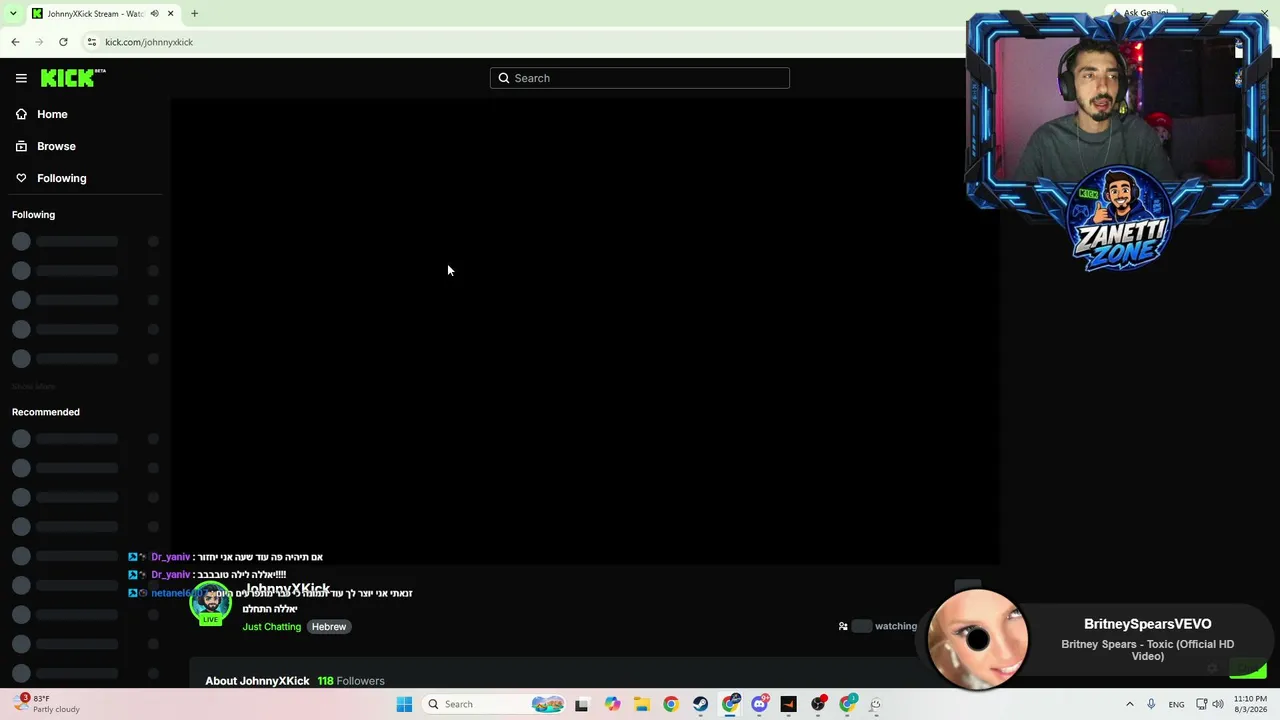Image resolution: width=1280 pixels, height=720 pixels.
Task: Go back with the browser back arrow
Action: (15, 42)
